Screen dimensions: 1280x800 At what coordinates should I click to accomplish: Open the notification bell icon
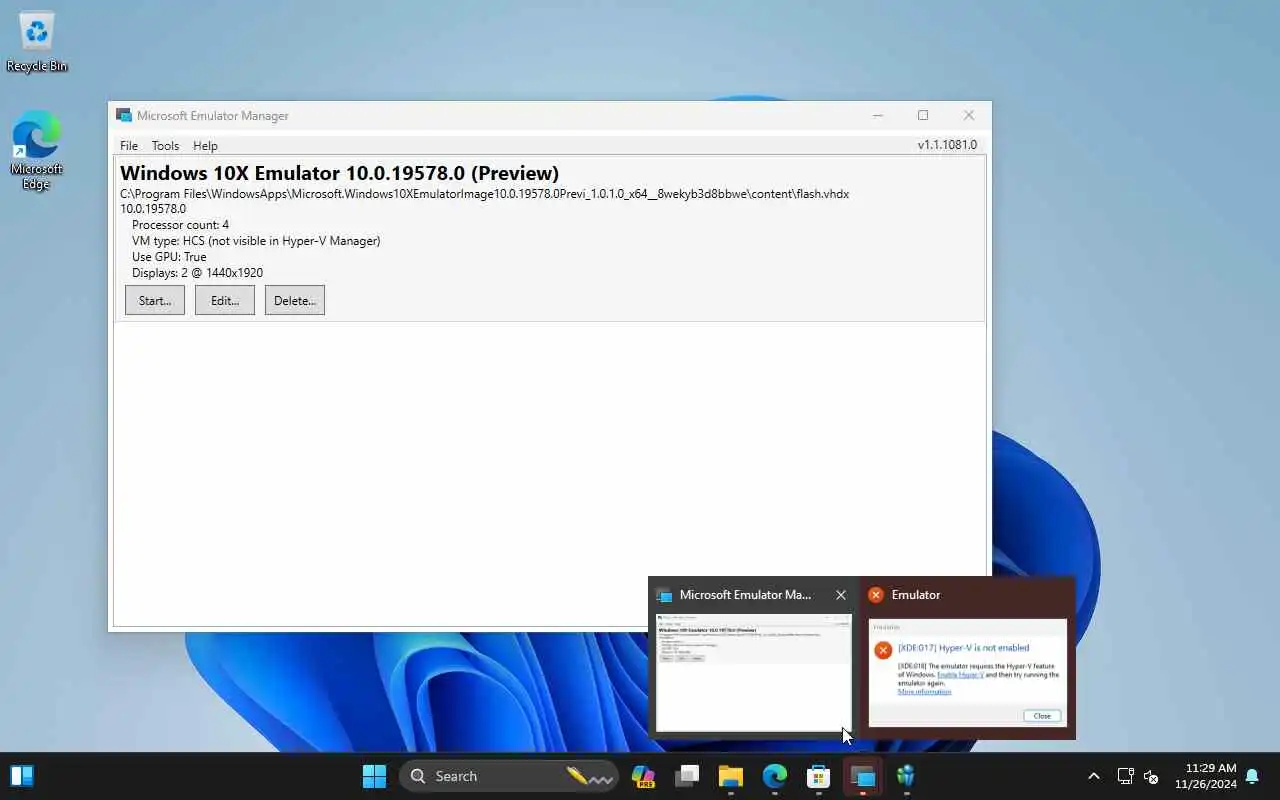click(x=1252, y=776)
